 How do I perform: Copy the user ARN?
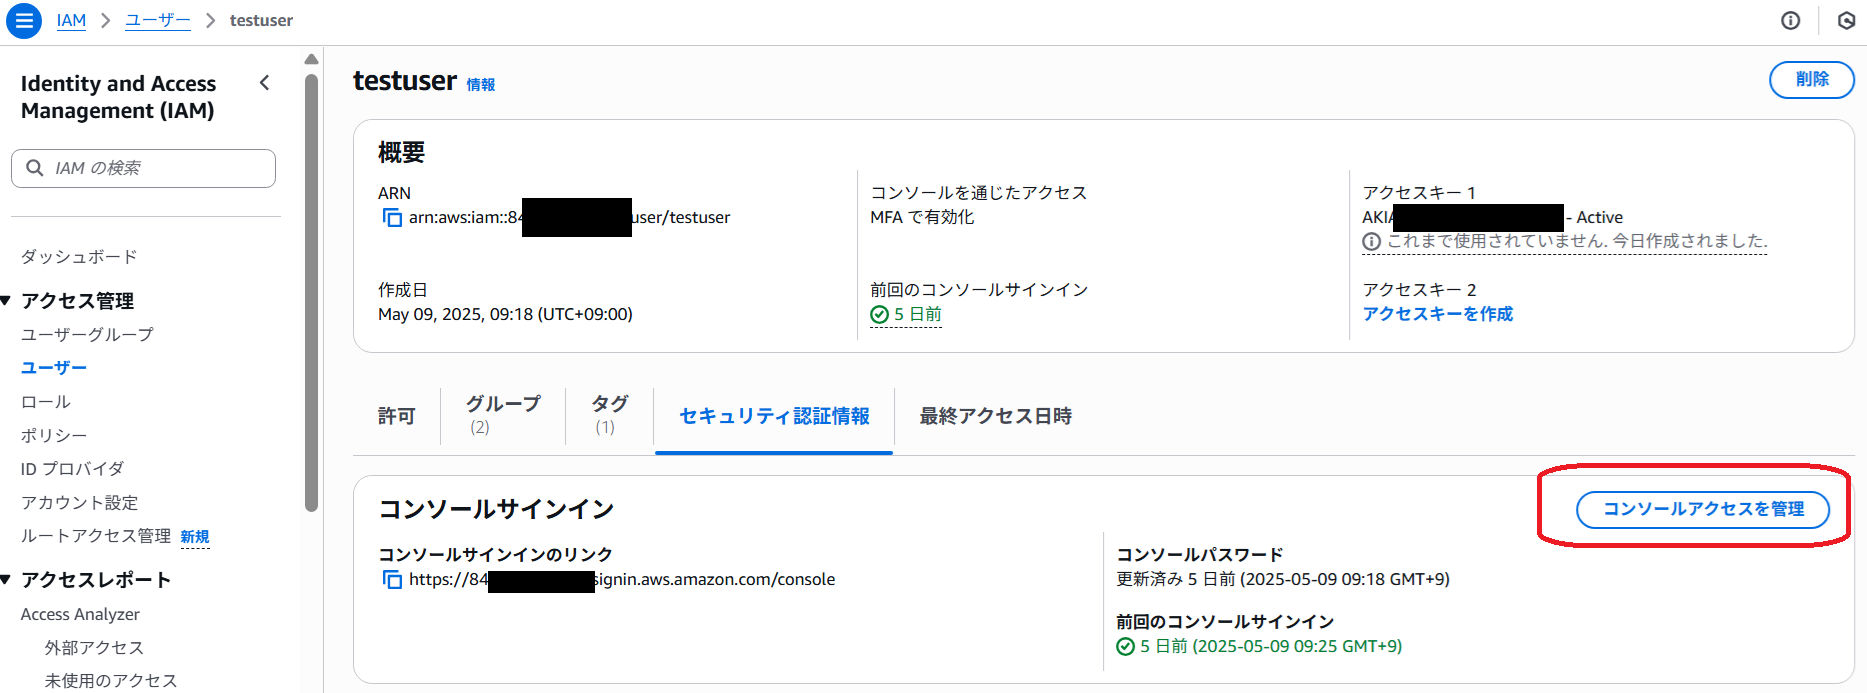coord(392,217)
